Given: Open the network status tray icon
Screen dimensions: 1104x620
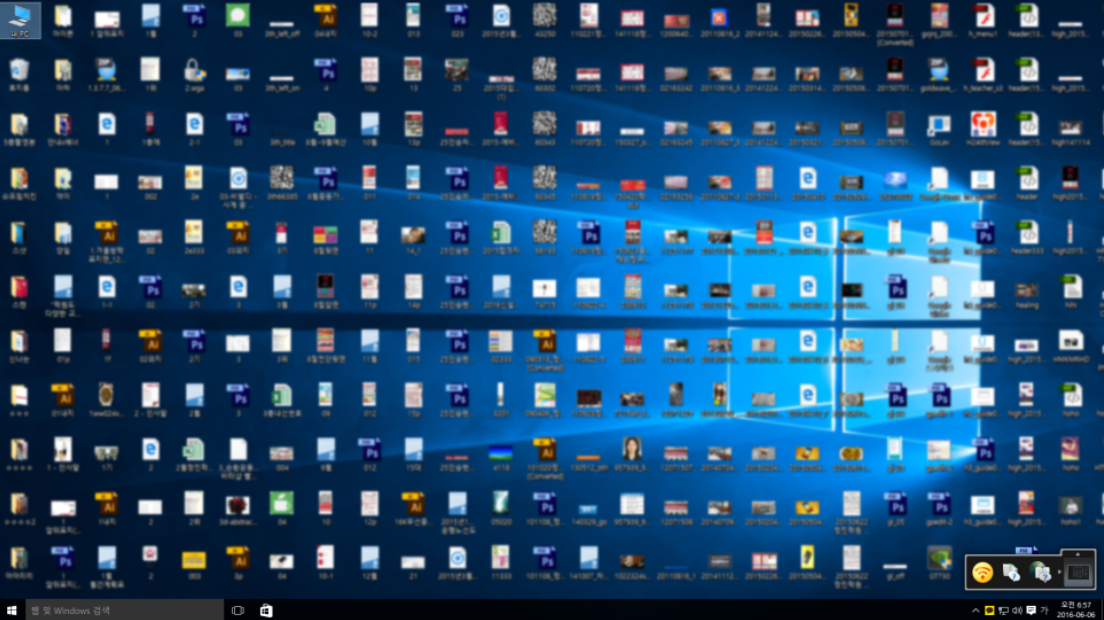Looking at the screenshot, I should tap(1003, 610).
